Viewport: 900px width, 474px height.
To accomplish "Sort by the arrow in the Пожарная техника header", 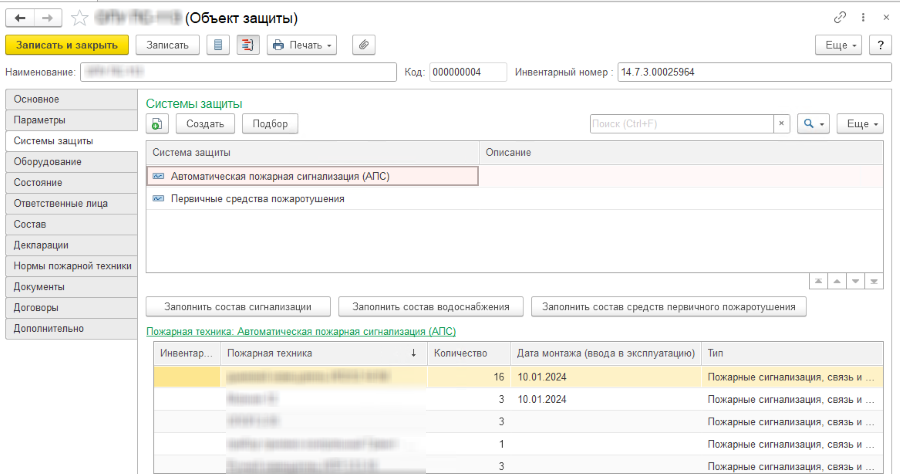I will 413,353.
